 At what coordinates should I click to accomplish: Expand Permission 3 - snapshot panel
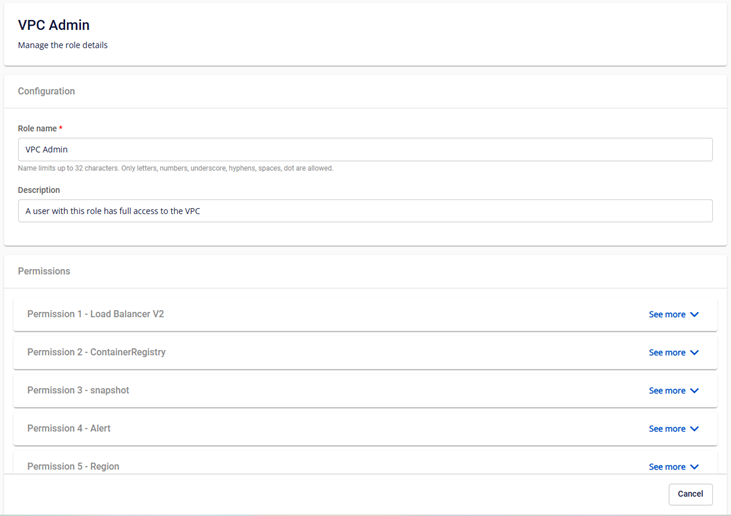point(78,390)
